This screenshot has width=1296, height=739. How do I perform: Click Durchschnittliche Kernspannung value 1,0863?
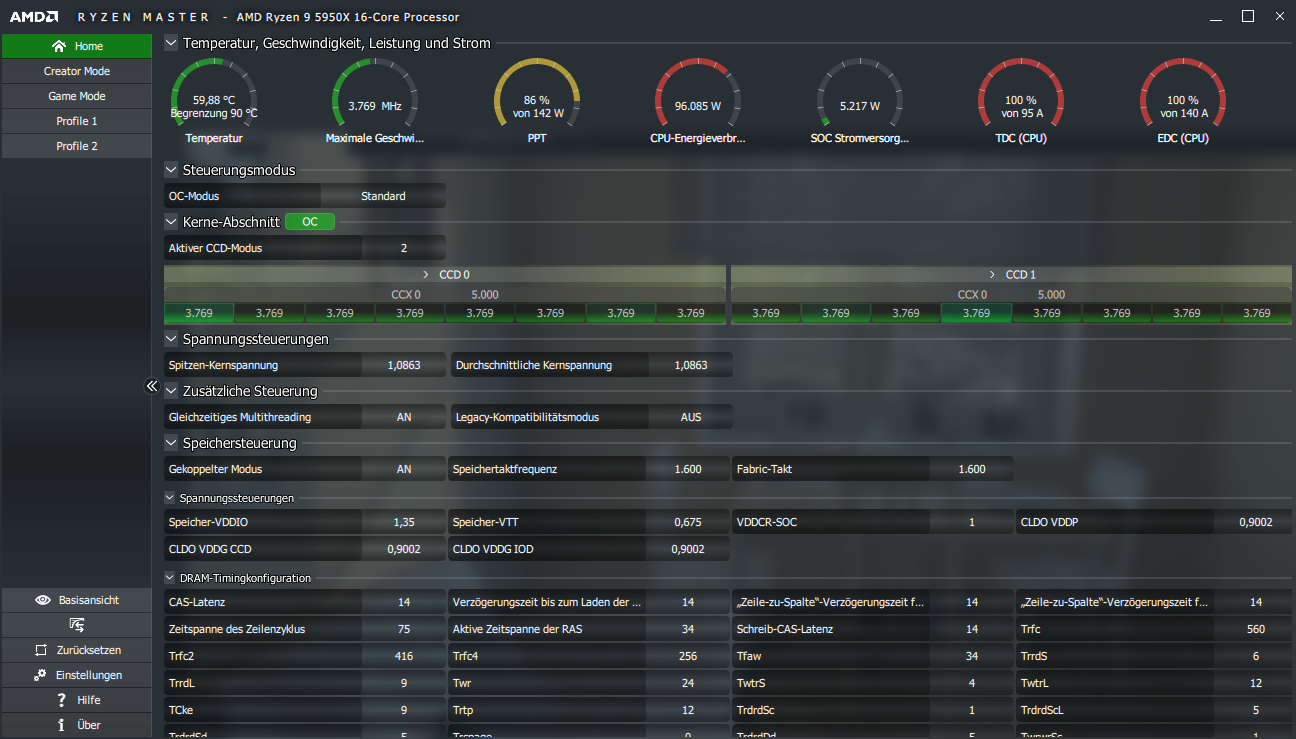(x=691, y=365)
